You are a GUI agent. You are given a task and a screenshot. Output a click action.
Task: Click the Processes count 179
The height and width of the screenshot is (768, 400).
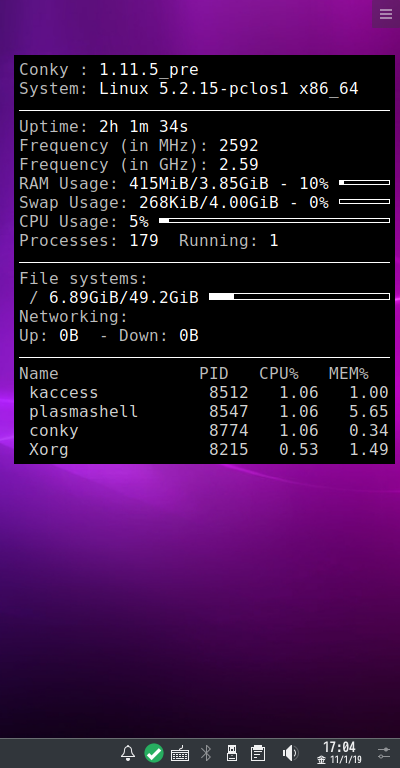(x=144, y=240)
